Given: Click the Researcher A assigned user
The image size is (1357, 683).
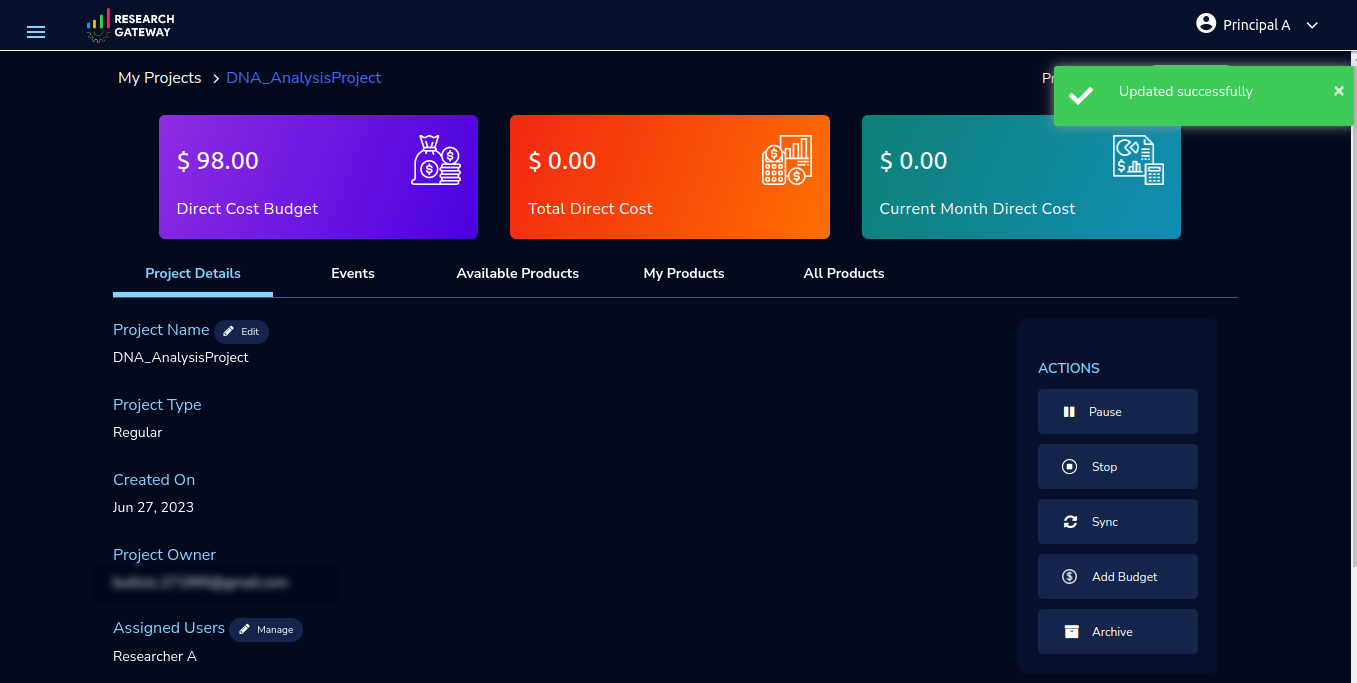Looking at the screenshot, I should 155,657.
